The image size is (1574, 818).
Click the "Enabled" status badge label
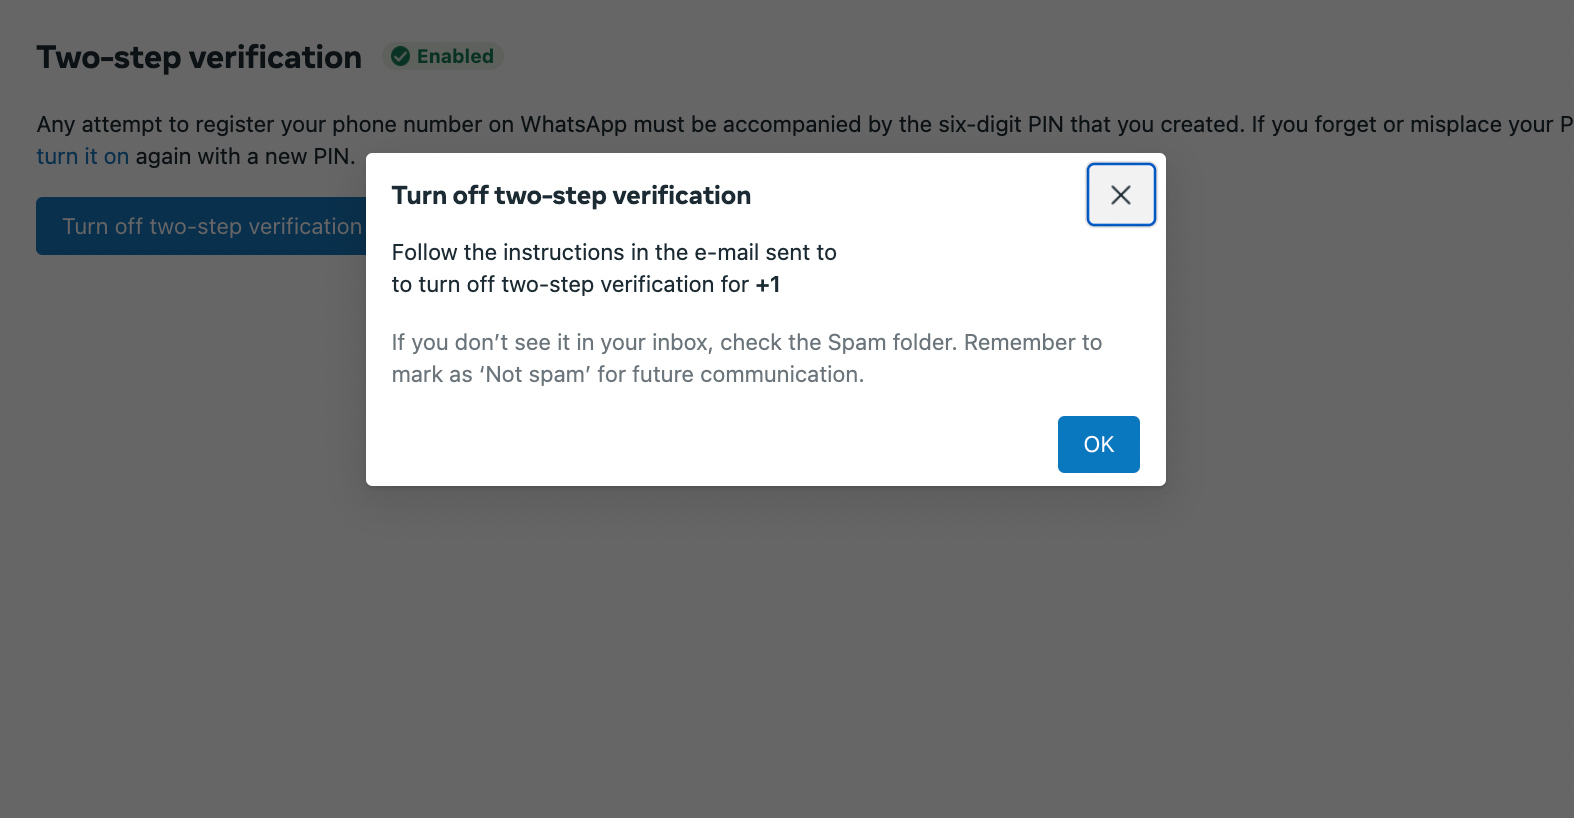click(x=455, y=57)
